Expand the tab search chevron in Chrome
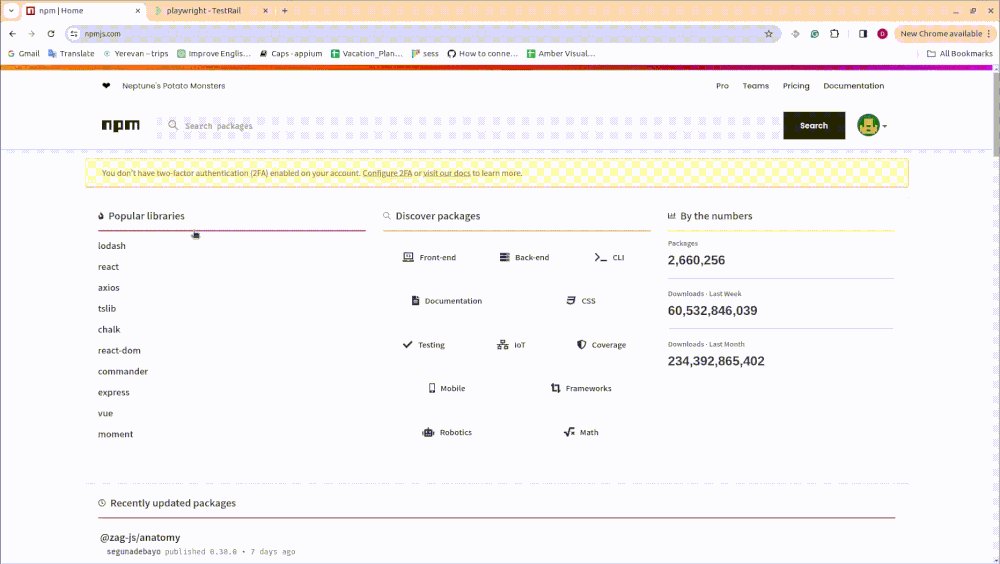Screen dimensions: 1000x564 point(10,10)
